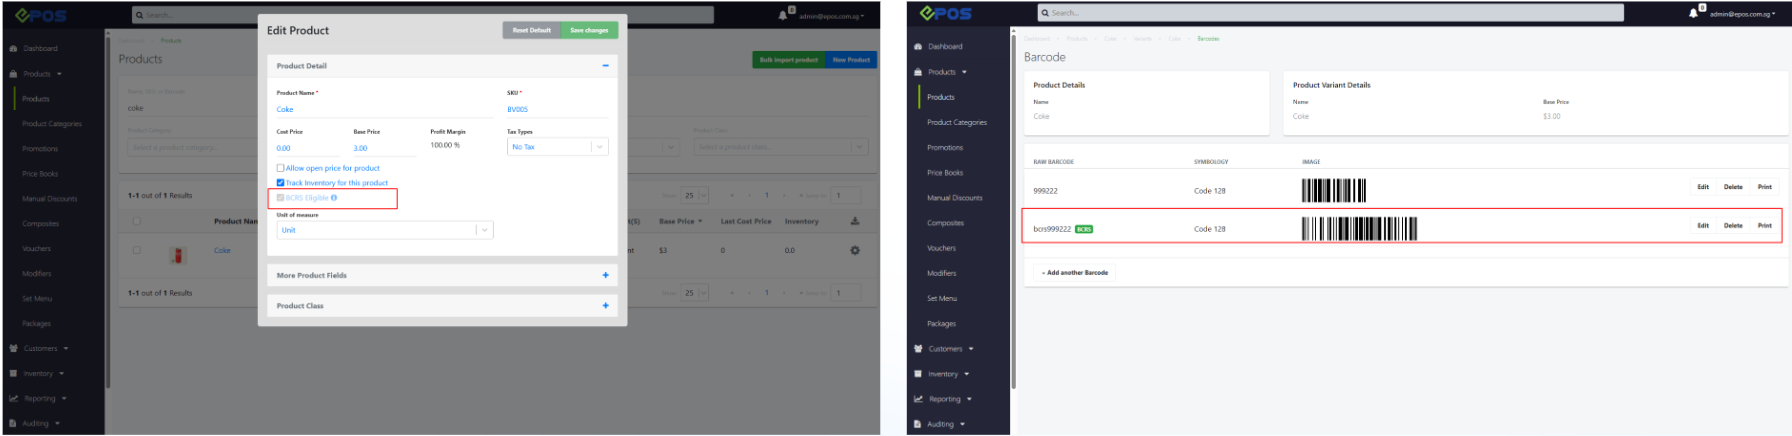1792x436 pixels.
Task: Open Packages in the Barcode window sidebar
Action: (x=942, y=324)
